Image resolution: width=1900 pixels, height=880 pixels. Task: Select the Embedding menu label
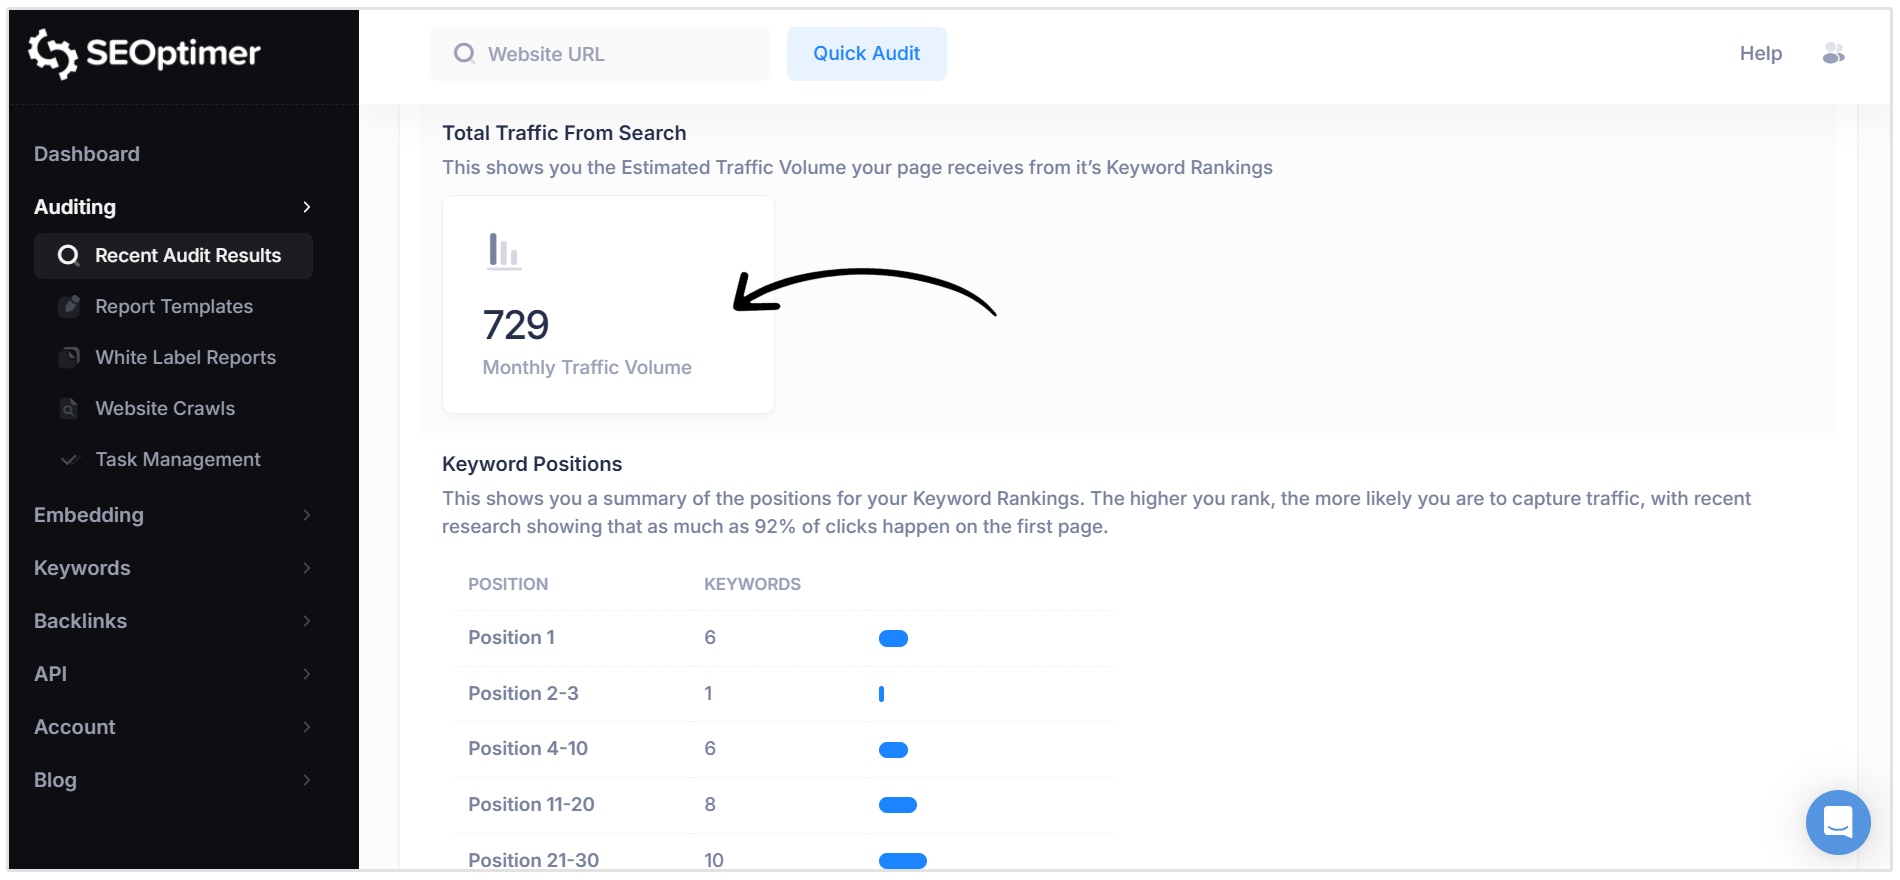coord(89,515)
